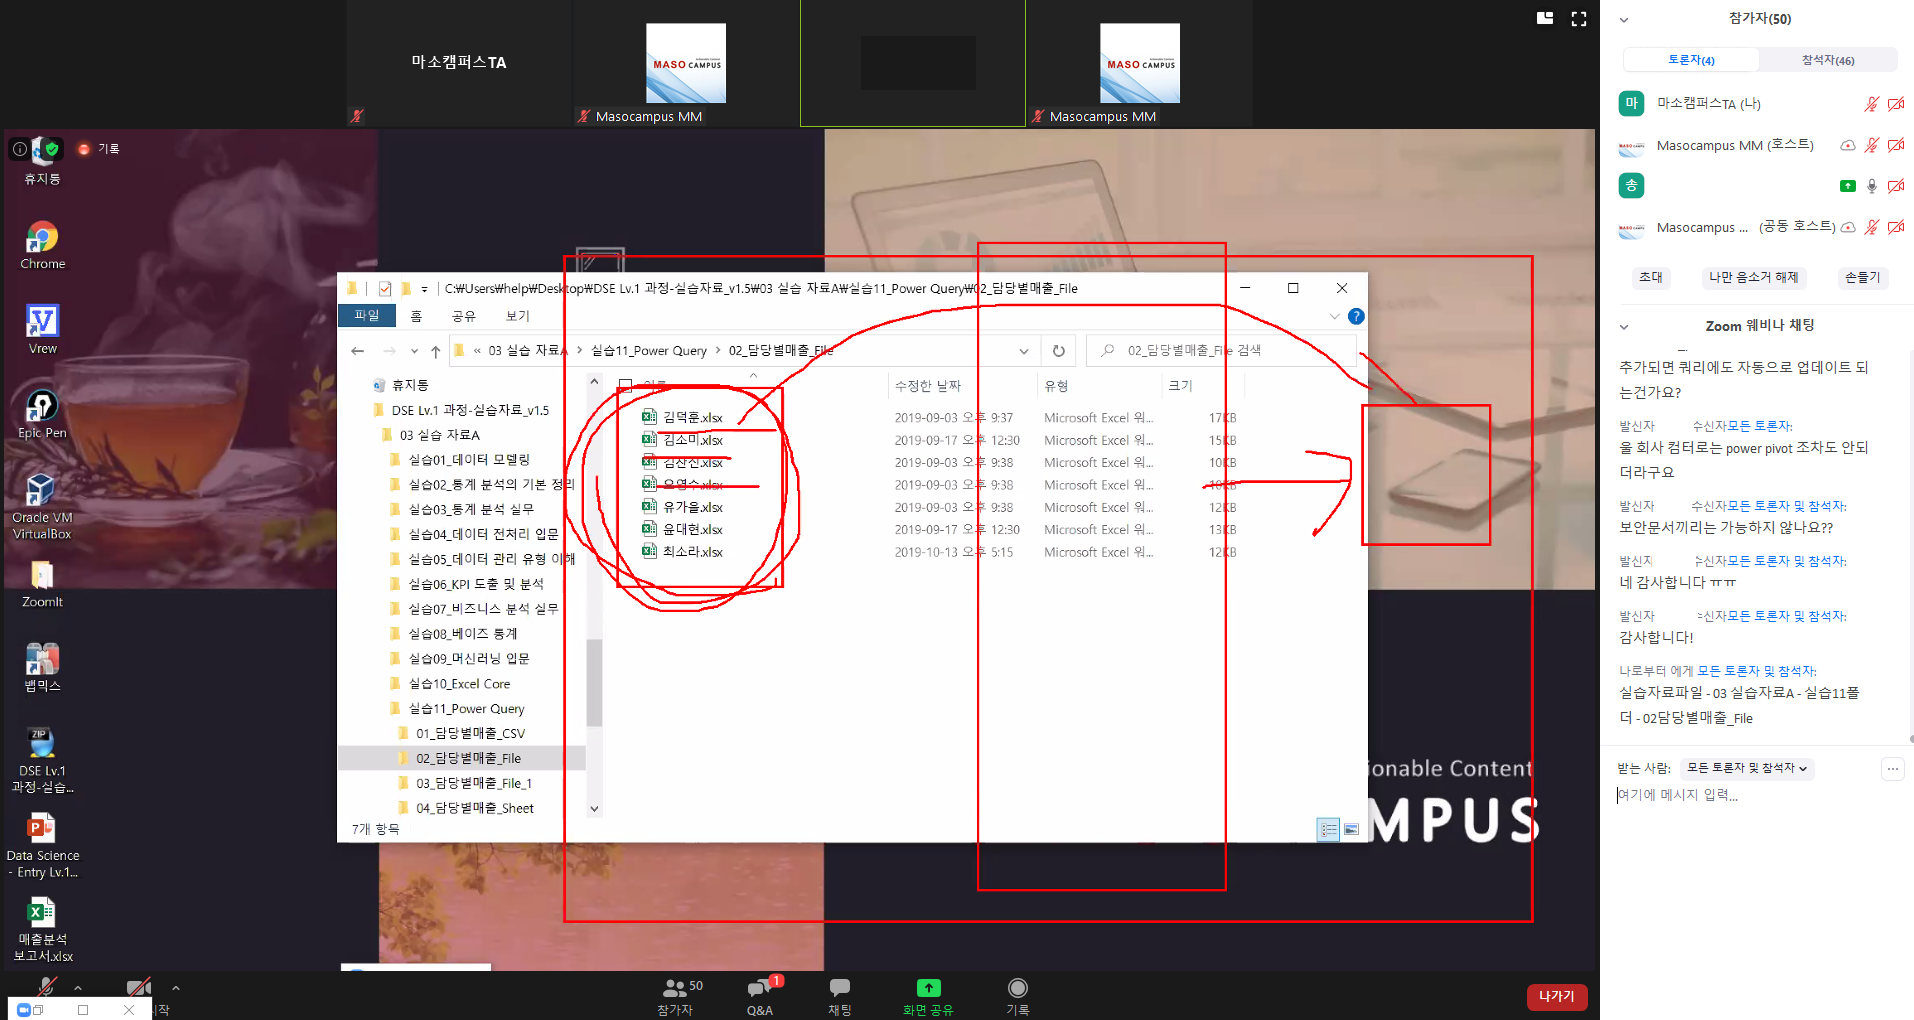Collapse the Zoom 웨비나 채팅 panel chevron

[x=1624, y=327]
